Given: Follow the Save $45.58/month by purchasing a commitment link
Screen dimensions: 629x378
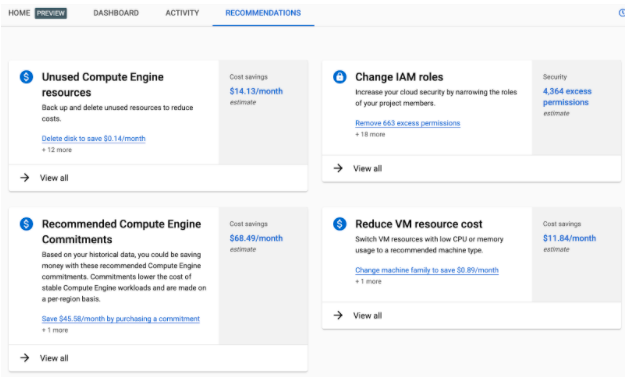Looking at the screenshot, I should tap(121, 319).
